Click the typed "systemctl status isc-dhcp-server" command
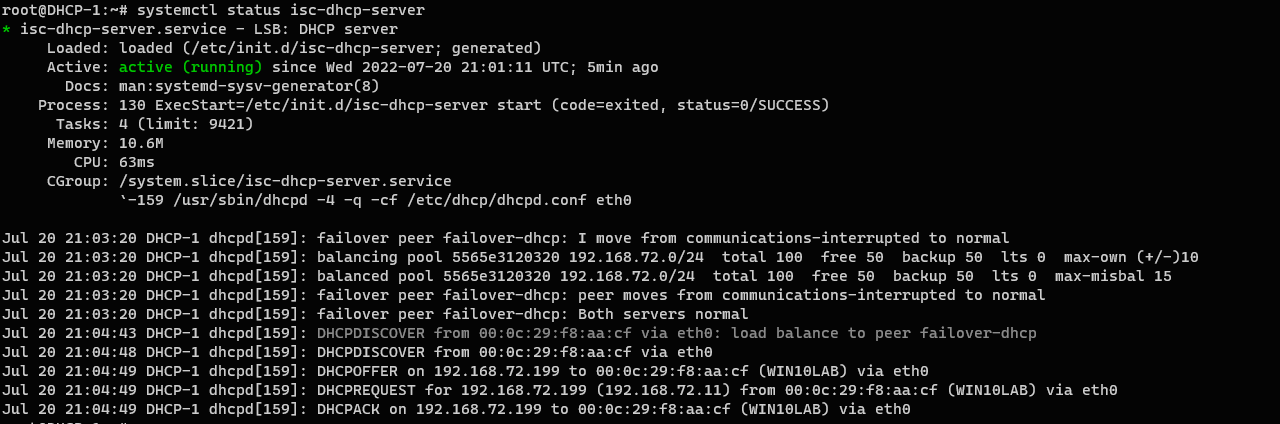Image resolution: width=1280 pixels, height=424 pixels. (280, 10)
